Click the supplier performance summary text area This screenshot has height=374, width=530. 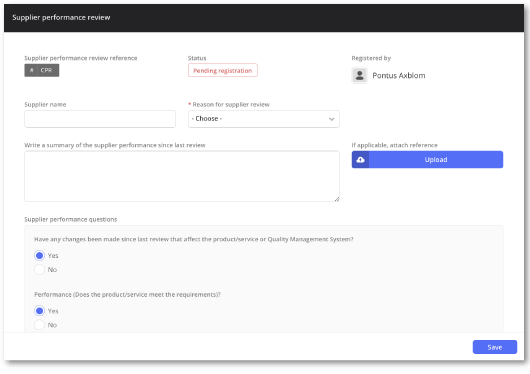[182, 176]
